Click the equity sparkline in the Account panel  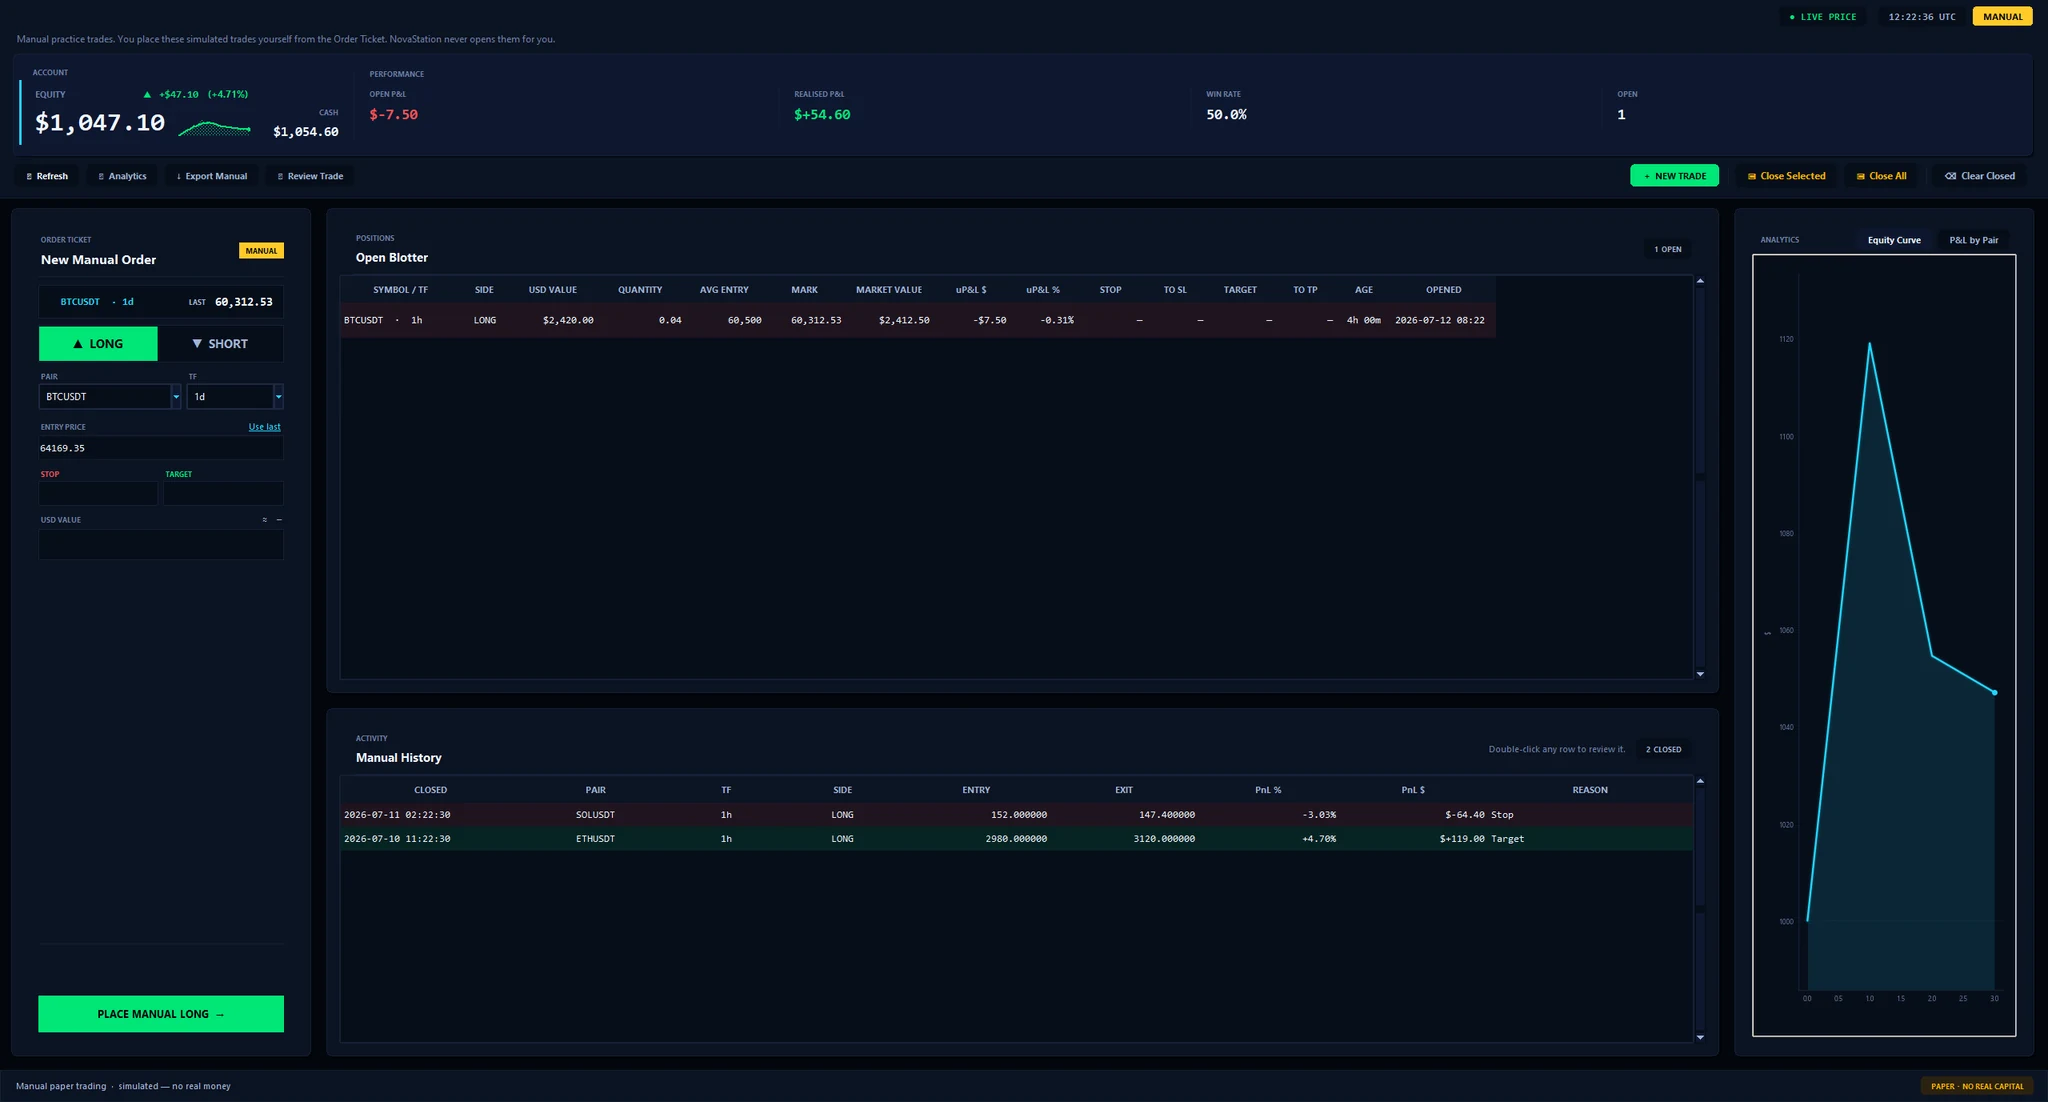click(x=214, y=128)
